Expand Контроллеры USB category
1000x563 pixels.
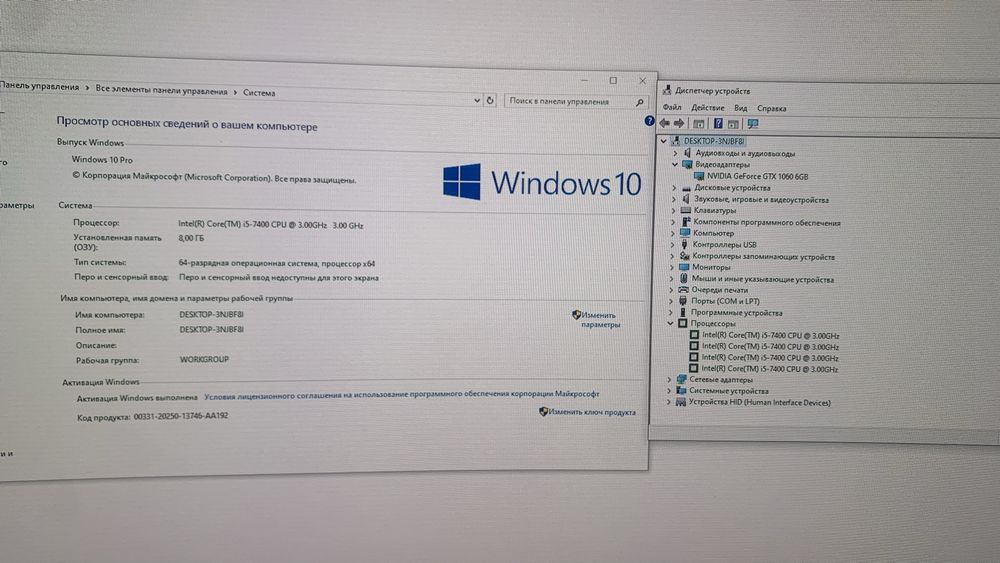672,244
